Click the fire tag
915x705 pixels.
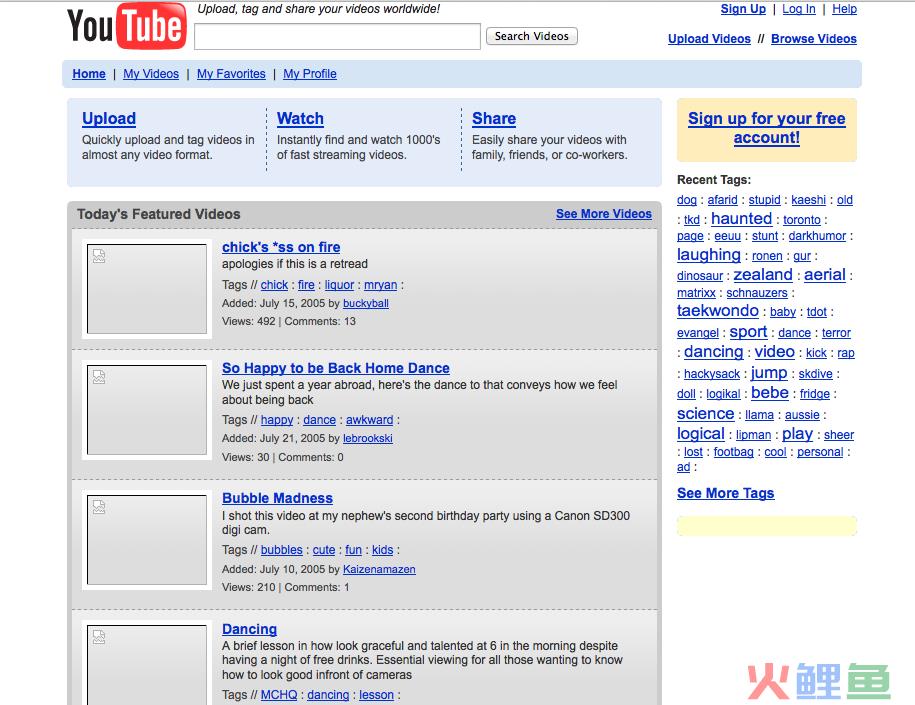pyautogui.click(x=306, y=285)
